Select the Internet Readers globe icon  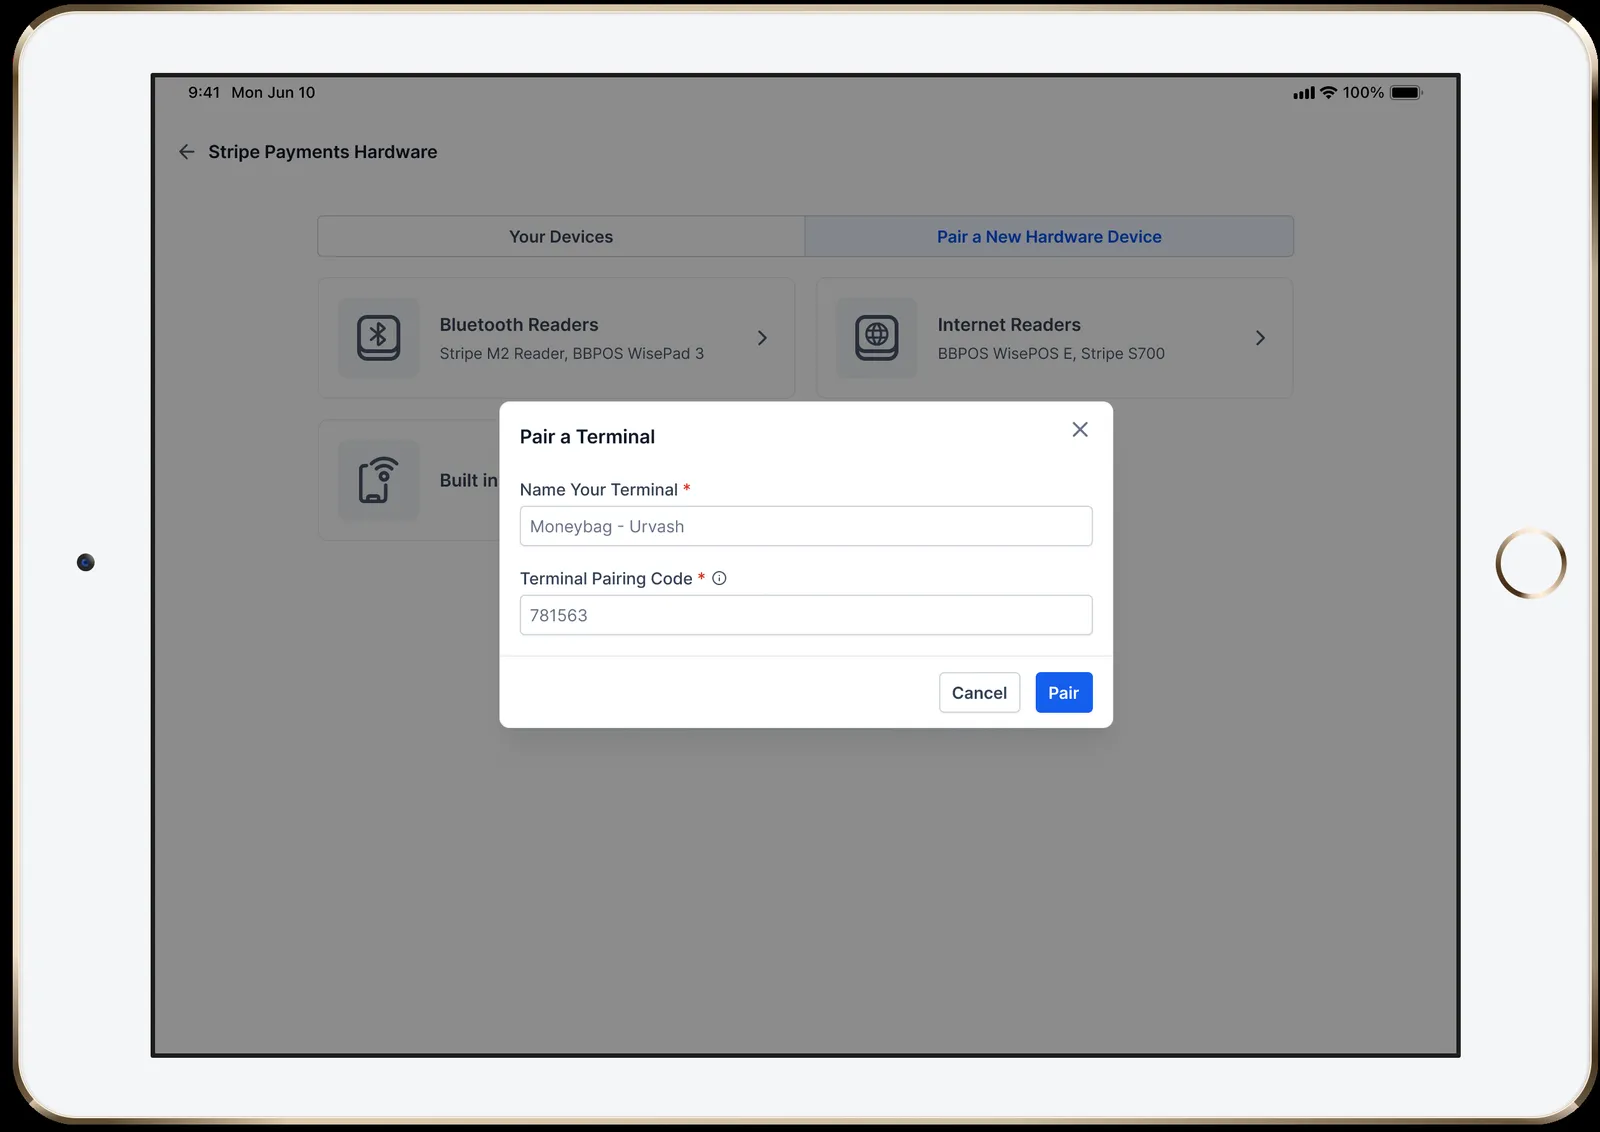[x=877, y=338]
